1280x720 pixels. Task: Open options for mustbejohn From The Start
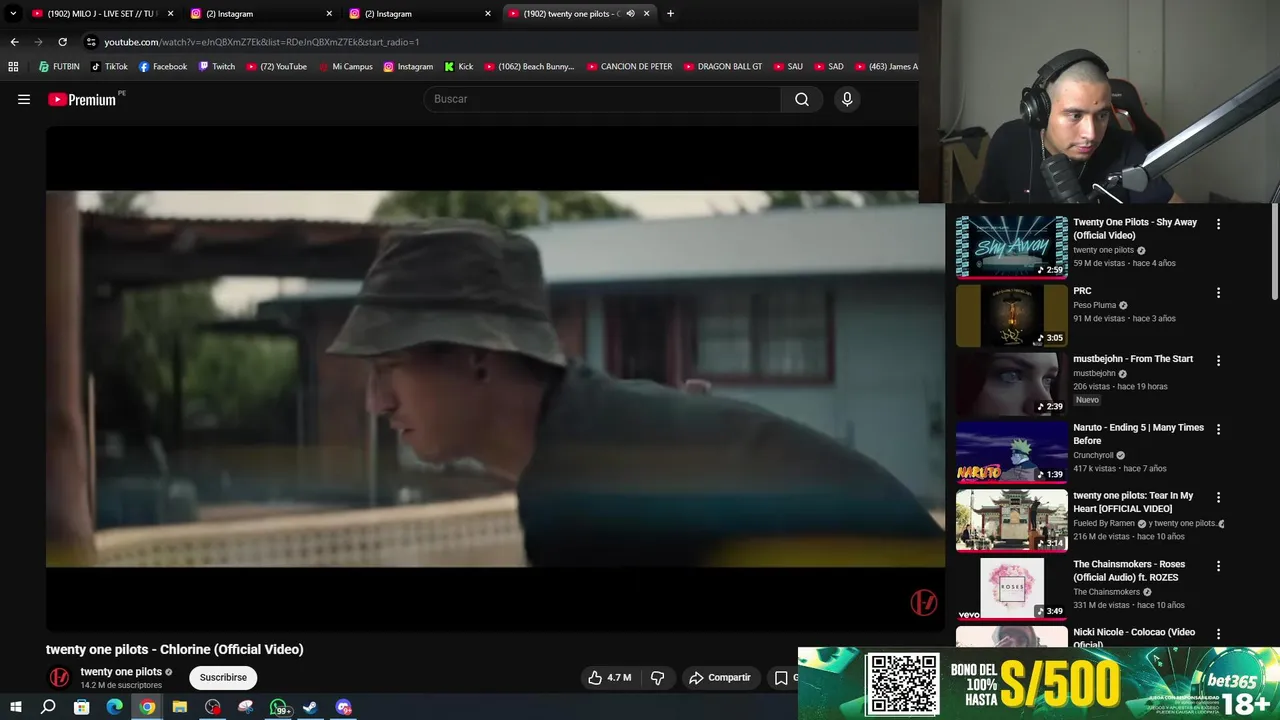pyautogui.click(x=1218, y=360)
